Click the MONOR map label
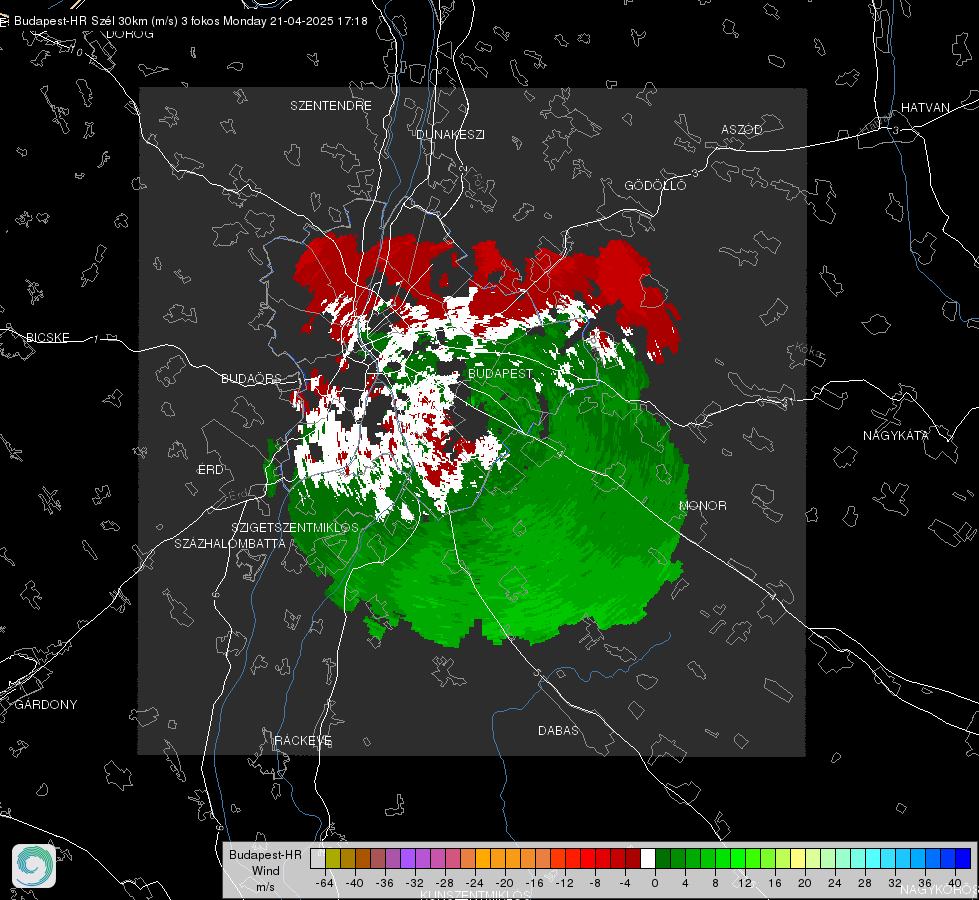The height and width of the screenshot is (900, 979). click(x=703, y=506)
